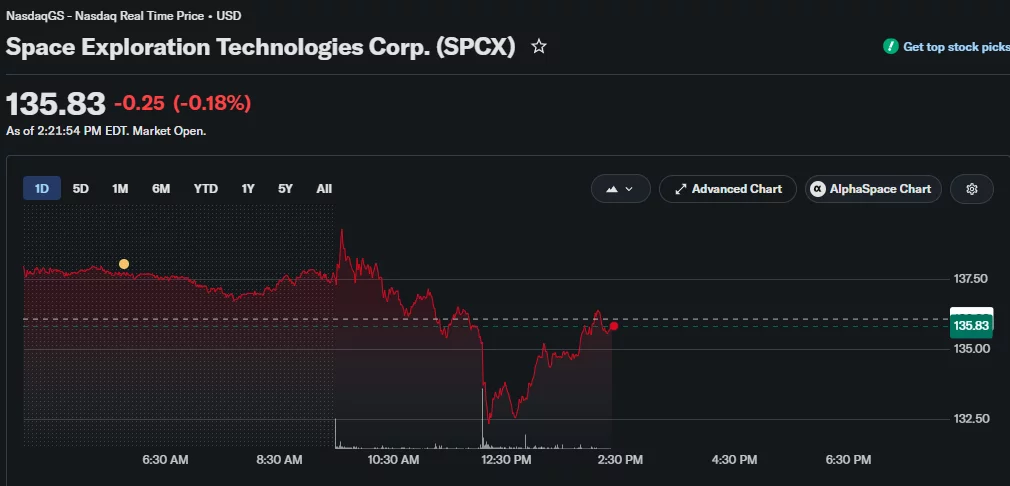This screenshot has width=1010, height=486.
Task: Click the Space Exploration Technologies Corp. title
Action: pos(260,47)
